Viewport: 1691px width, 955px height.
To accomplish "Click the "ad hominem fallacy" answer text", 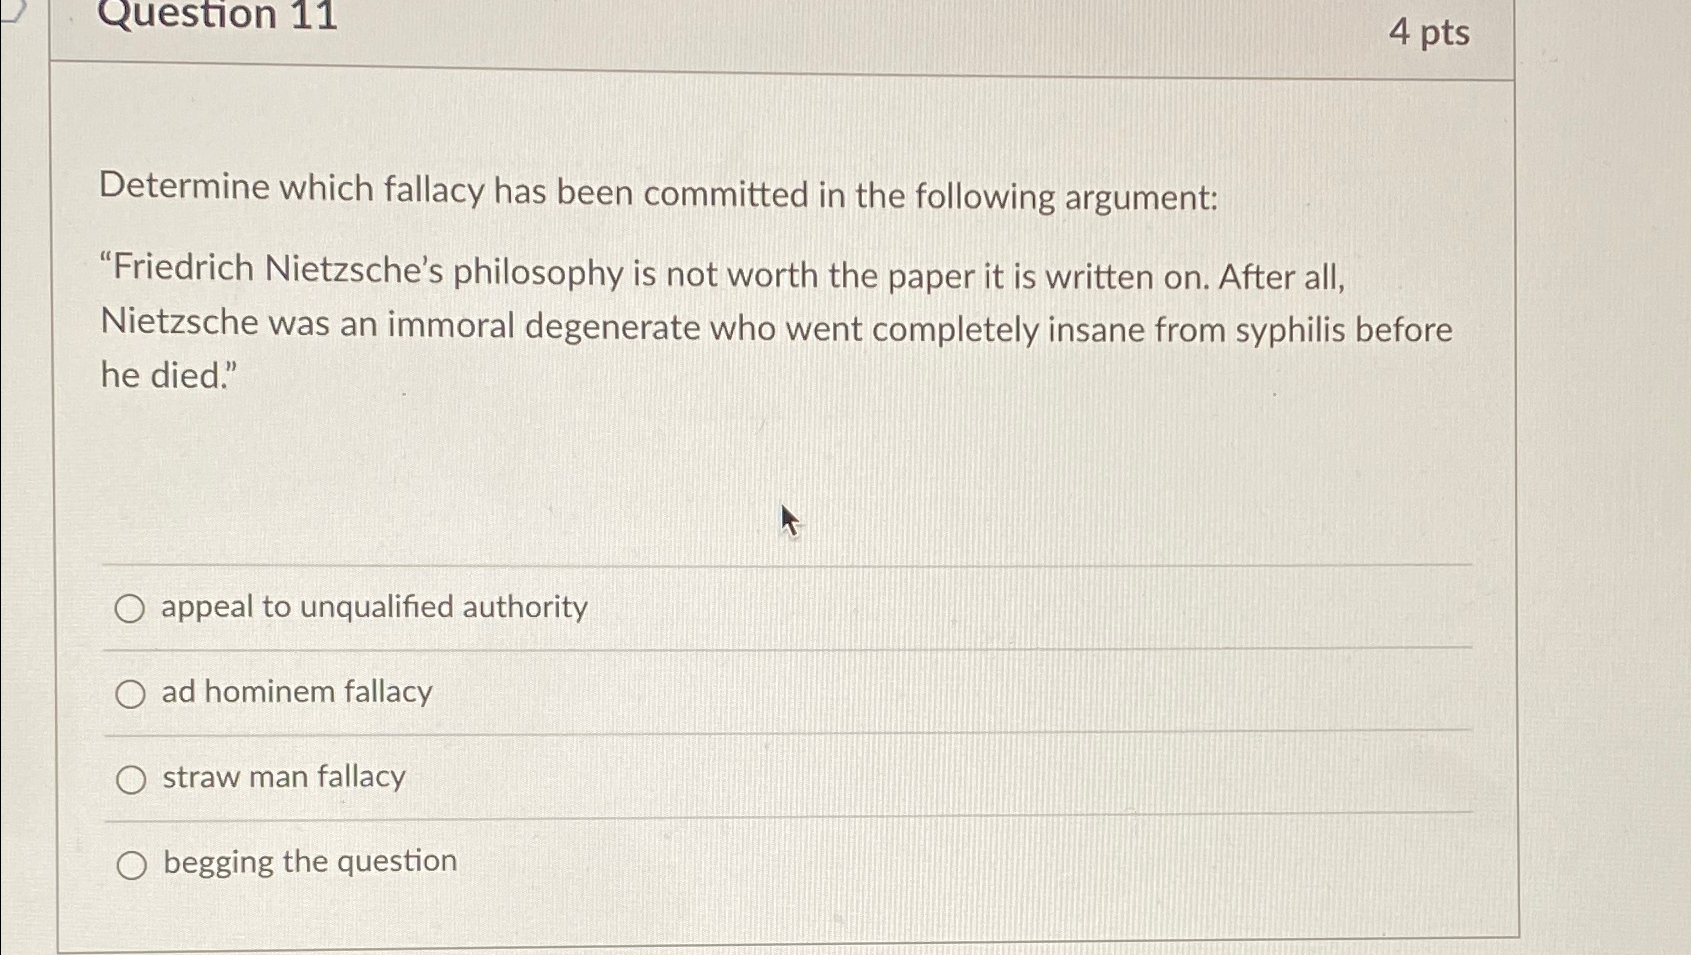I will point(296,692).
